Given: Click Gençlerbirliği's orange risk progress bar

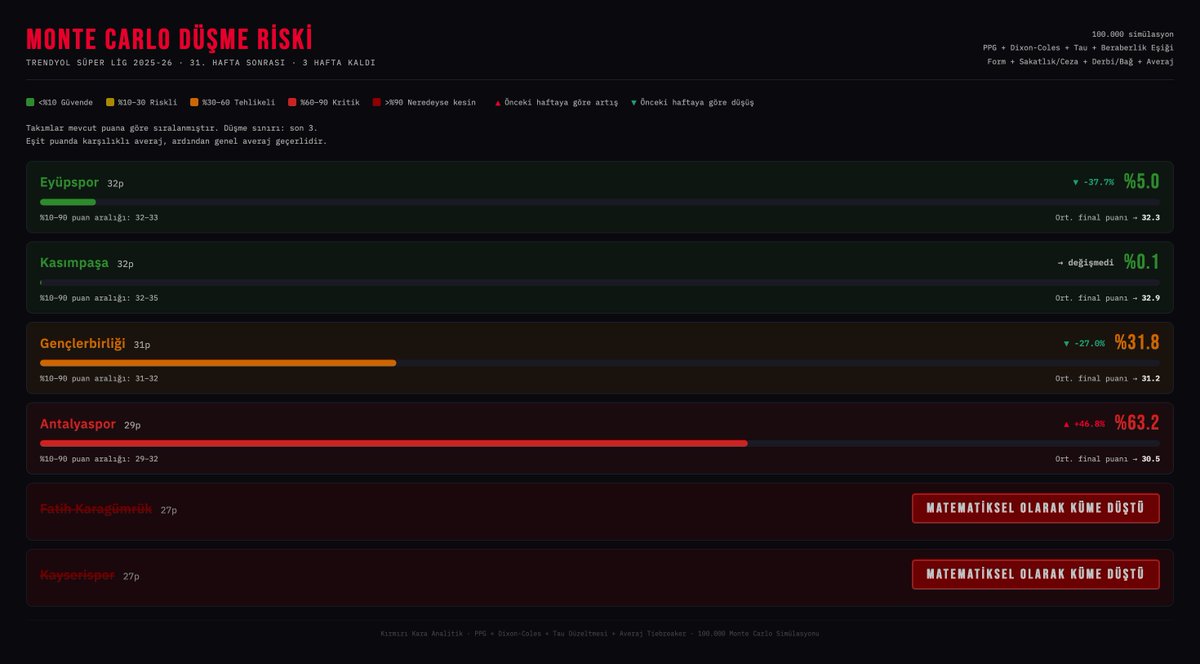Looking at the screenshot, I should tap(218, 362).
